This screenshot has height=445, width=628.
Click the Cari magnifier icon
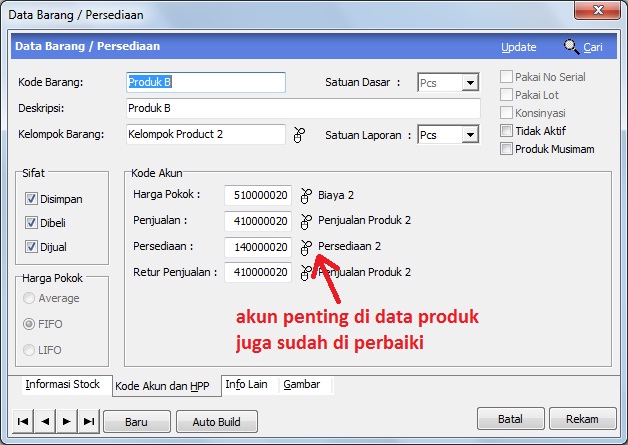point(572,46)
